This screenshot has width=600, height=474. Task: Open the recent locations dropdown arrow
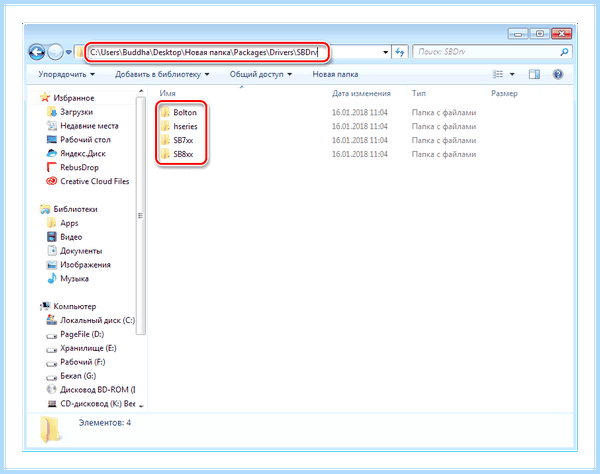pyautogui.click(x=68, y=52)
